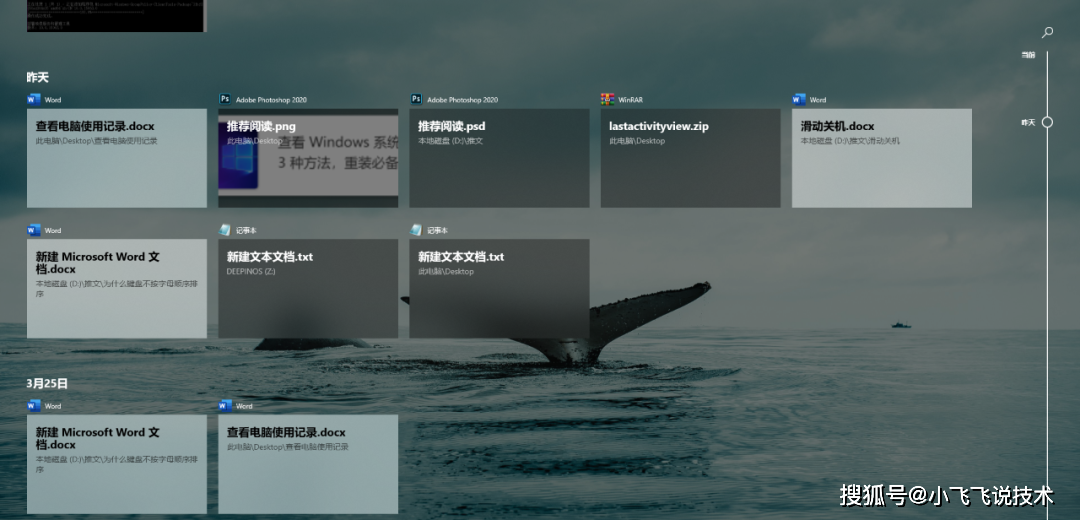The image size is (1080, 520).
Task: Click Word icon above 滑动关机.docx card
Action: [x=799, y=99]
